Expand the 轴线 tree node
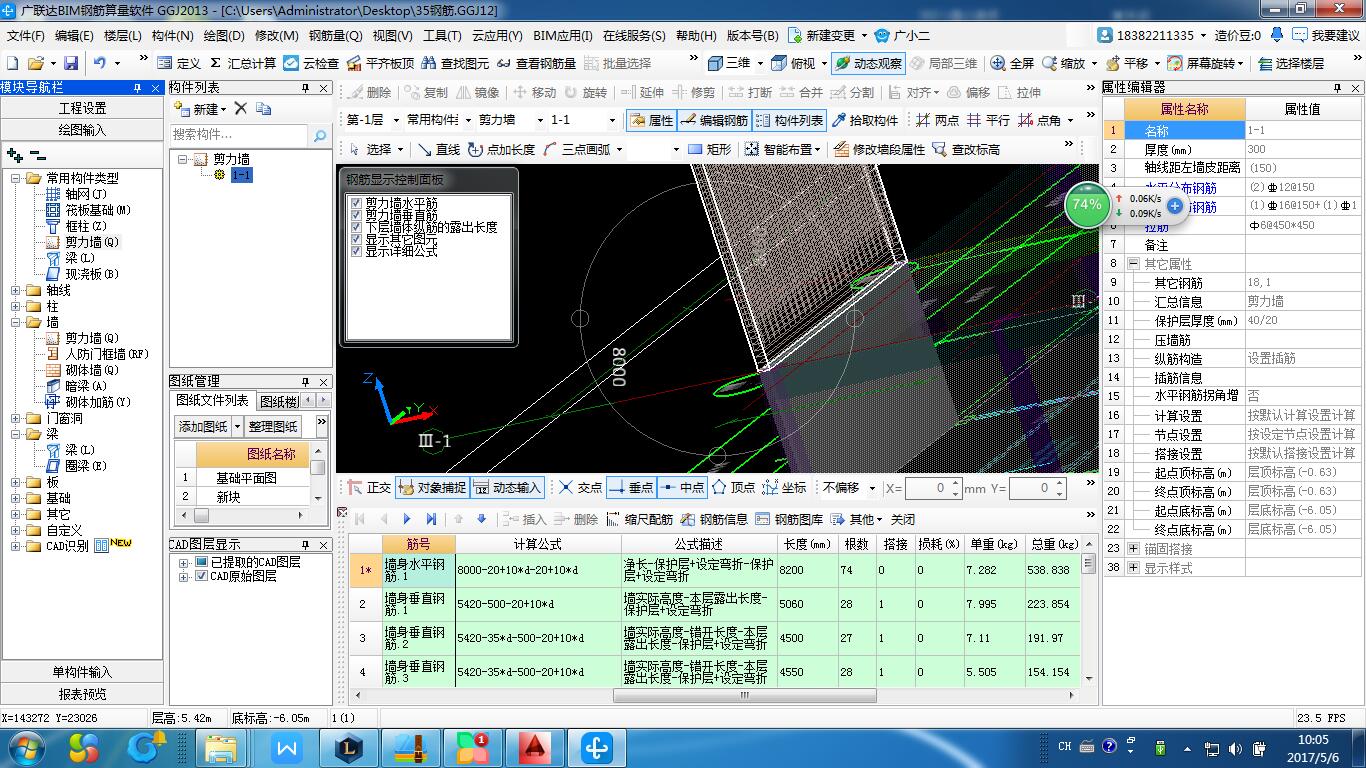This screenshot has width=1366, height=768. coord(16,290)
